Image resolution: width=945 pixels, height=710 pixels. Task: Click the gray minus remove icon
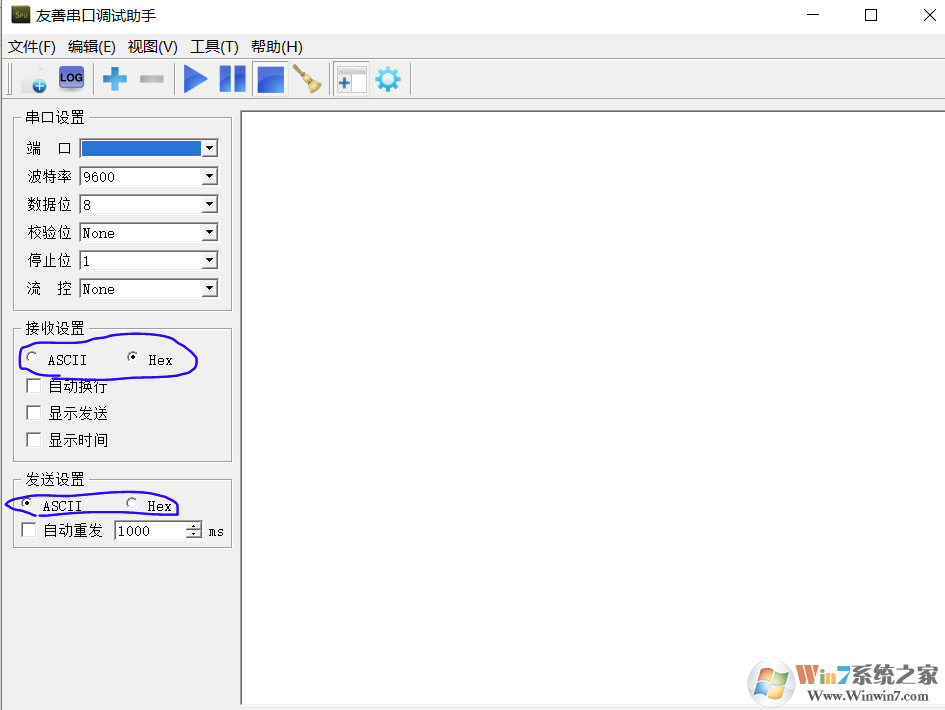click(x=152, y=79)
